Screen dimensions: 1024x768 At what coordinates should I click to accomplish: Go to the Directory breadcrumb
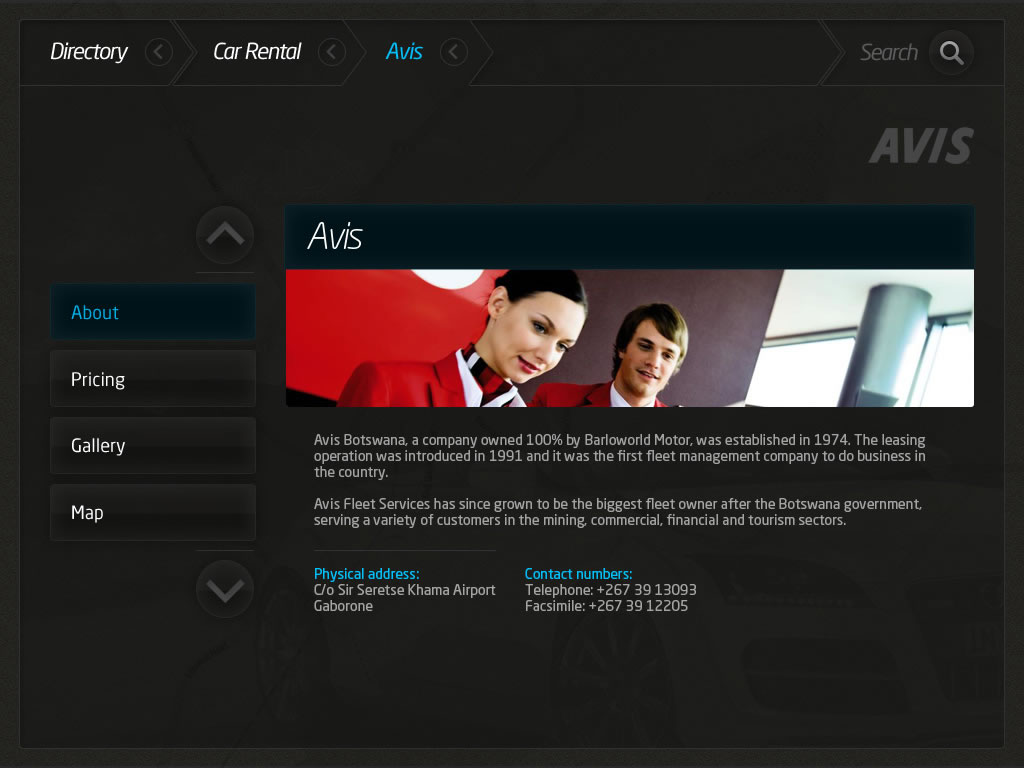coord(89,52)
